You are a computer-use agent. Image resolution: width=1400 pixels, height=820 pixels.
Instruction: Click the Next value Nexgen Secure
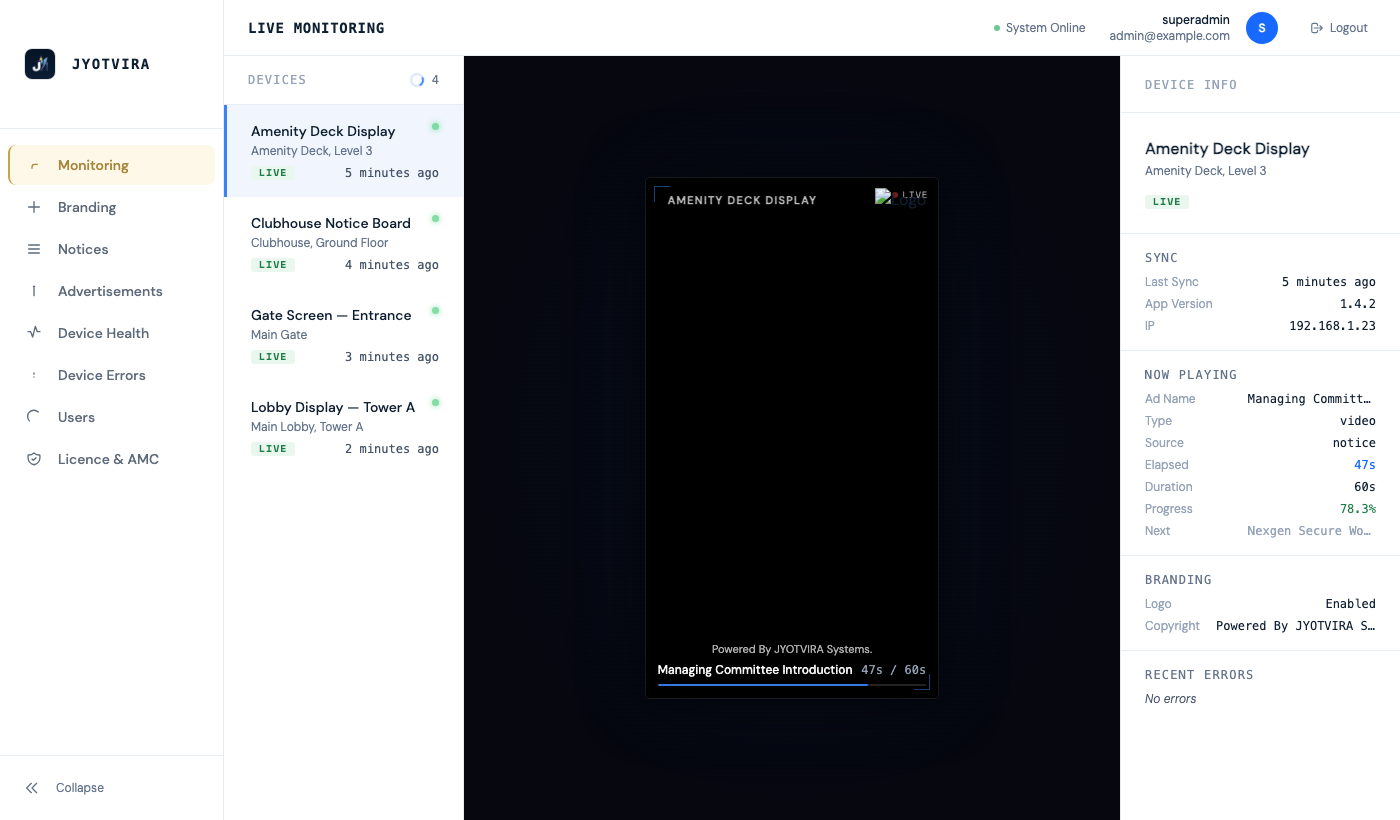pyautogui.click(x=1311, y=531)
